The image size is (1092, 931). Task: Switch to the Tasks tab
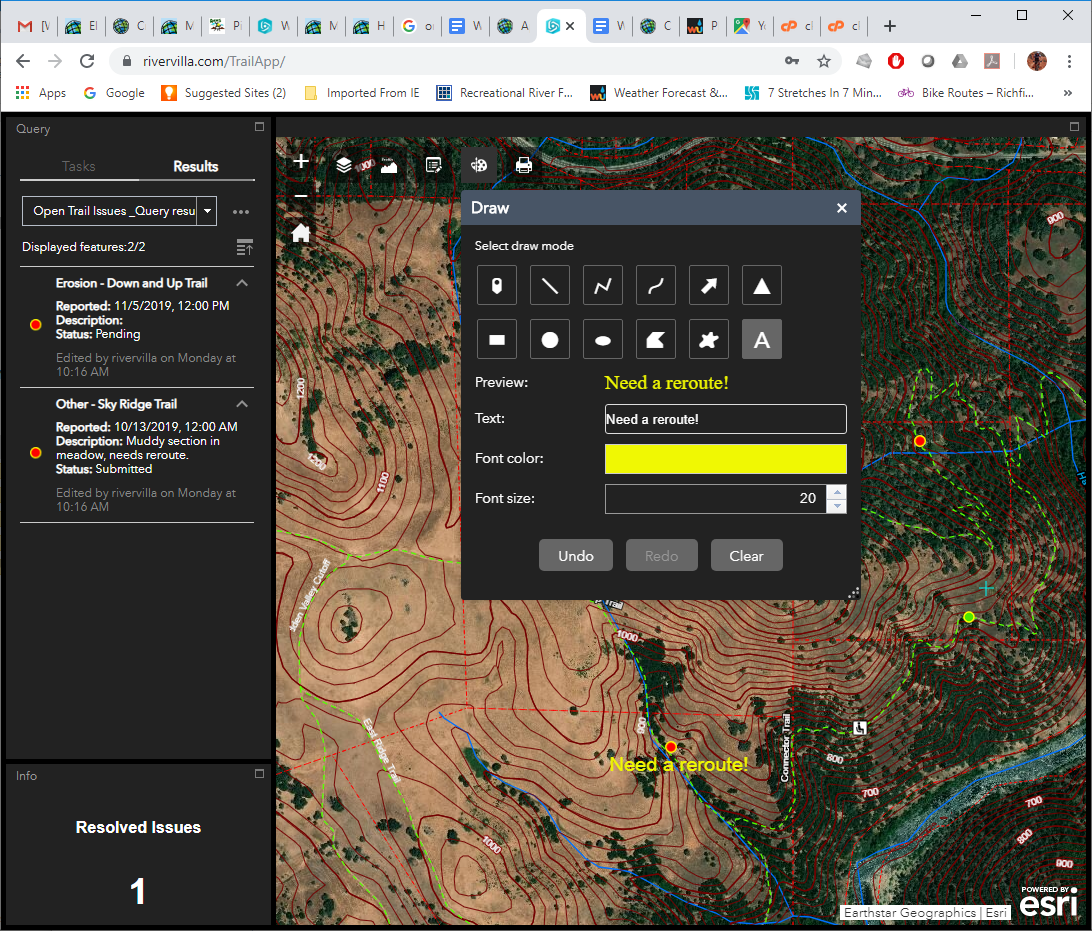pos(79,166)
